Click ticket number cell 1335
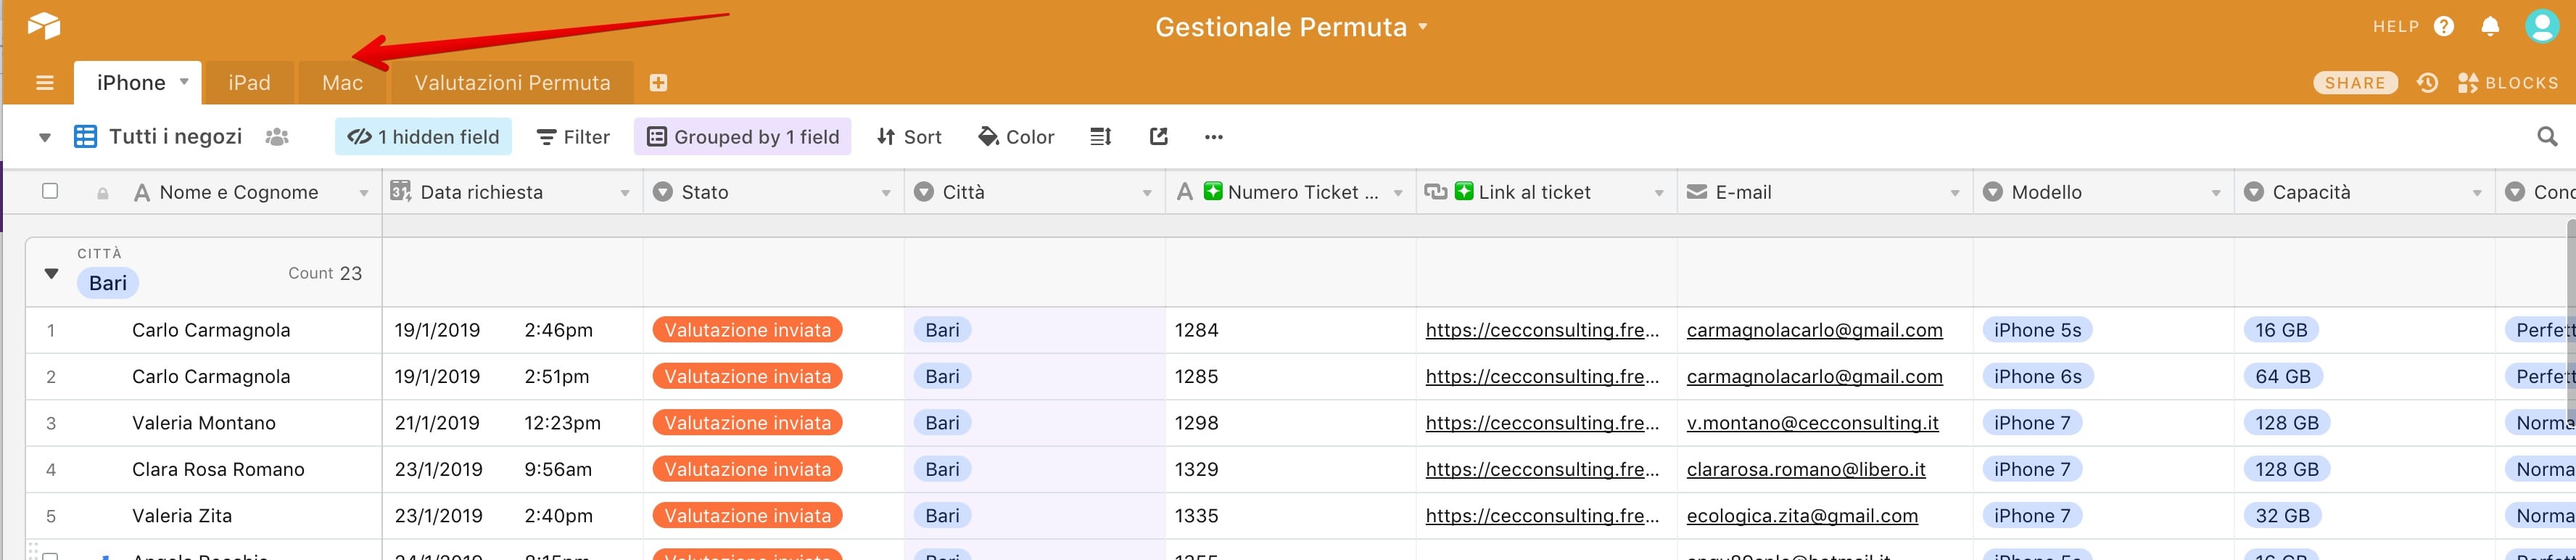2576x560 pixels. pyautogui.click(x=1290, y=516)
